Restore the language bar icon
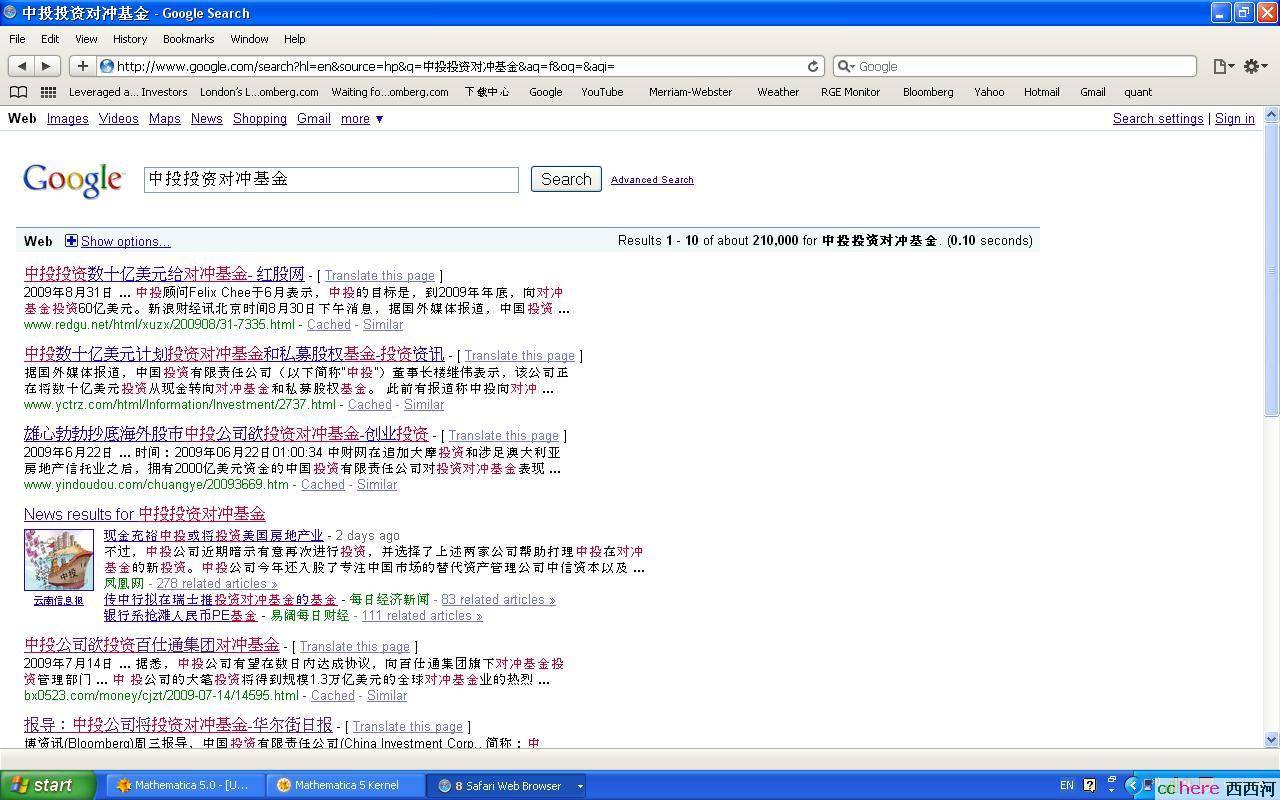Screen dimensions: 1280x800 pos(1111,781)
